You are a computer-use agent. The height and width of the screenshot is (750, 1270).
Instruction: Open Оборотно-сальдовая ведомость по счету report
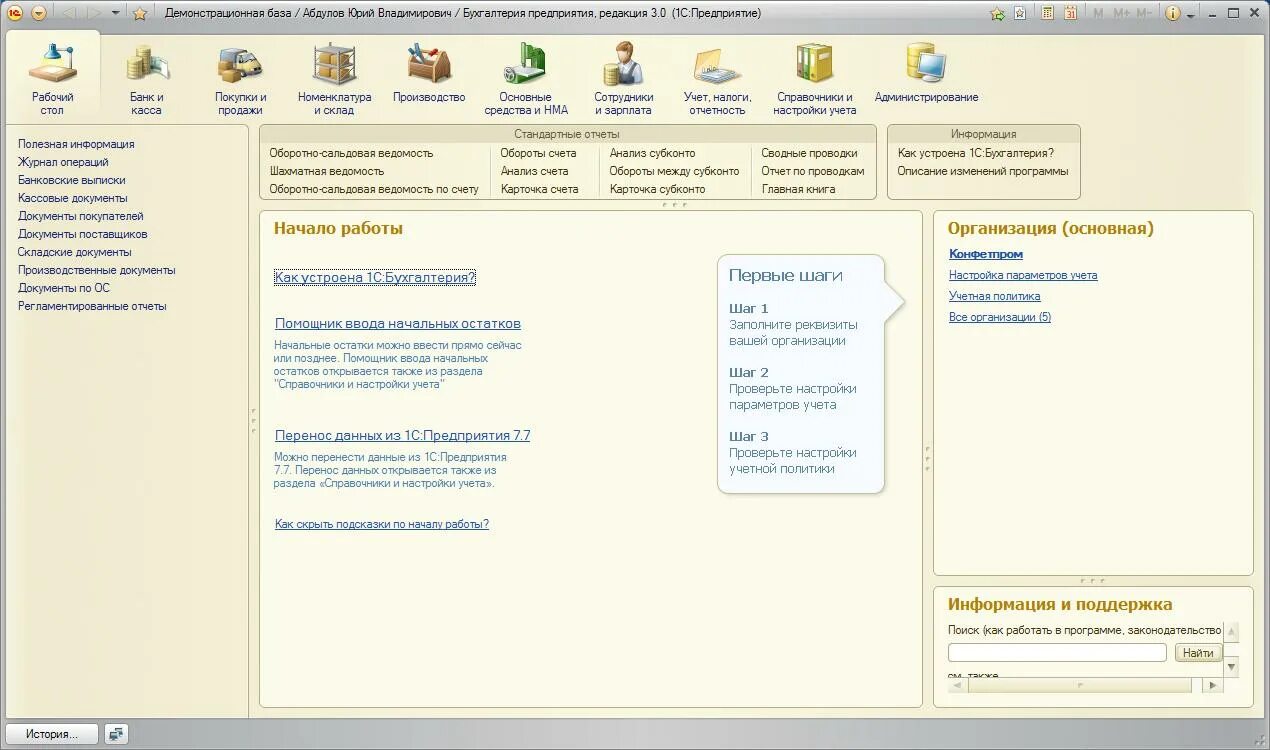[x=374, y=189]
